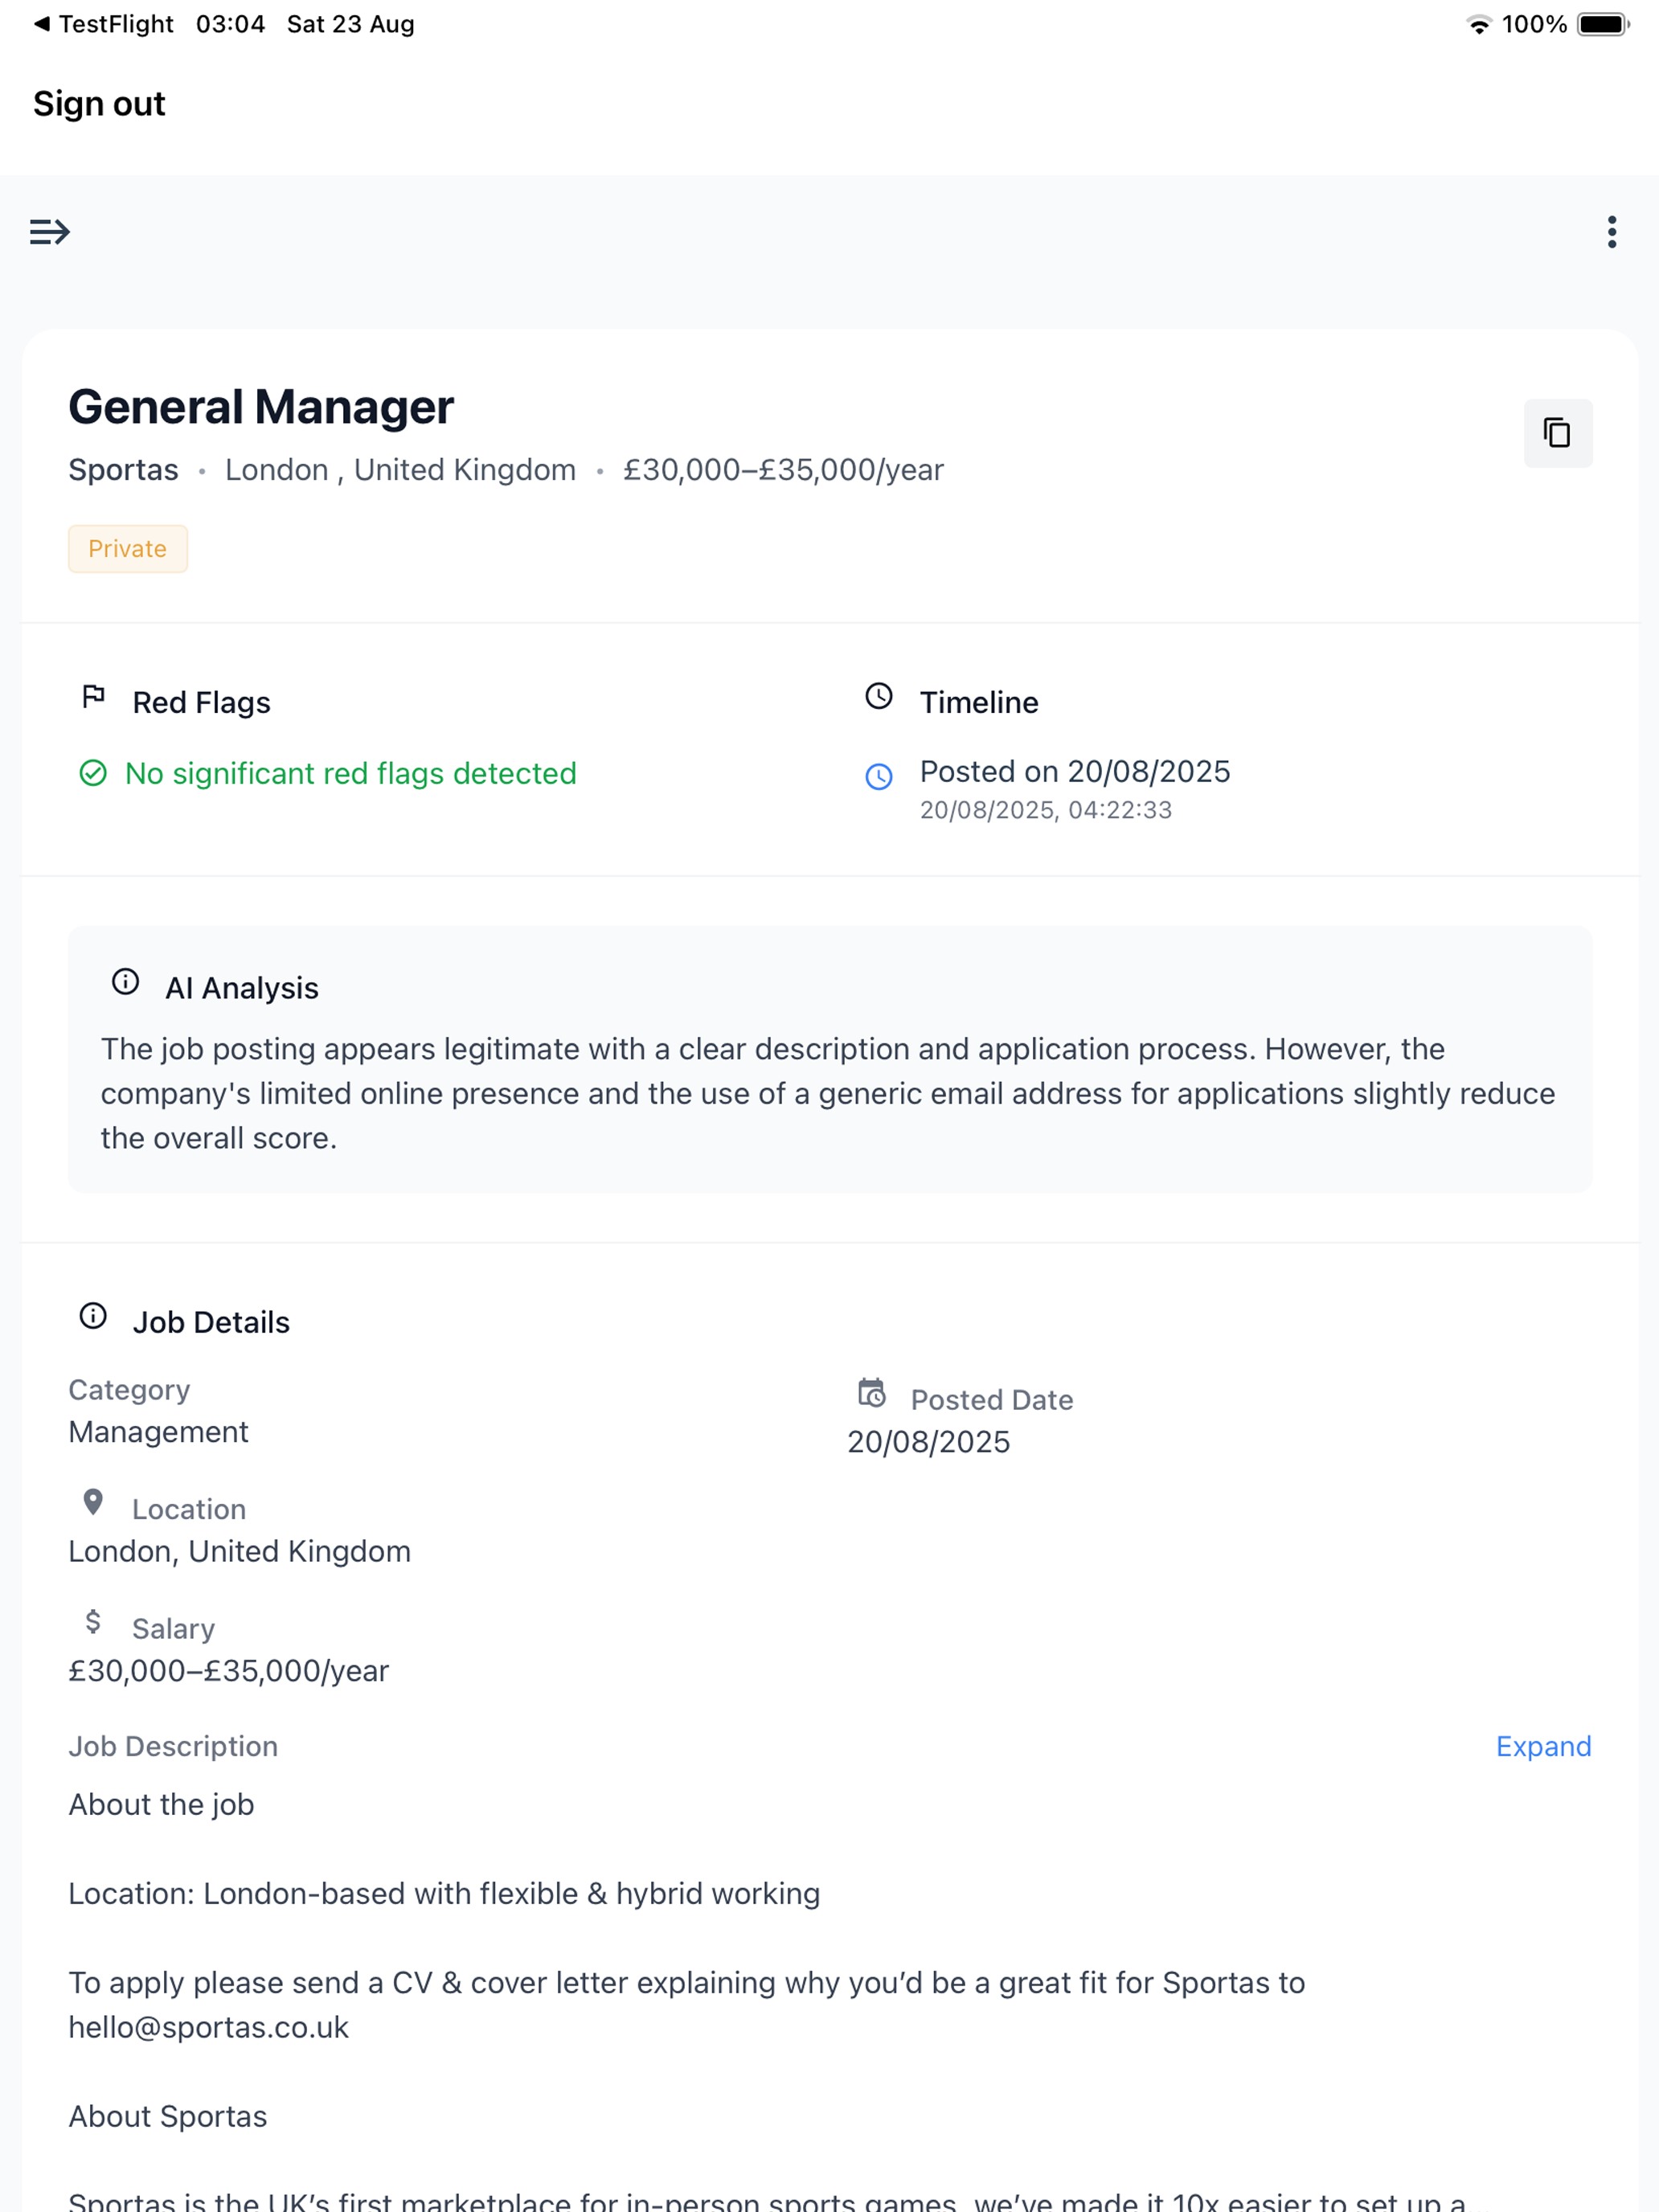Click the 'Location' field label
This screenshot has height=2212, width=1659.
[x=189, y=1509]
